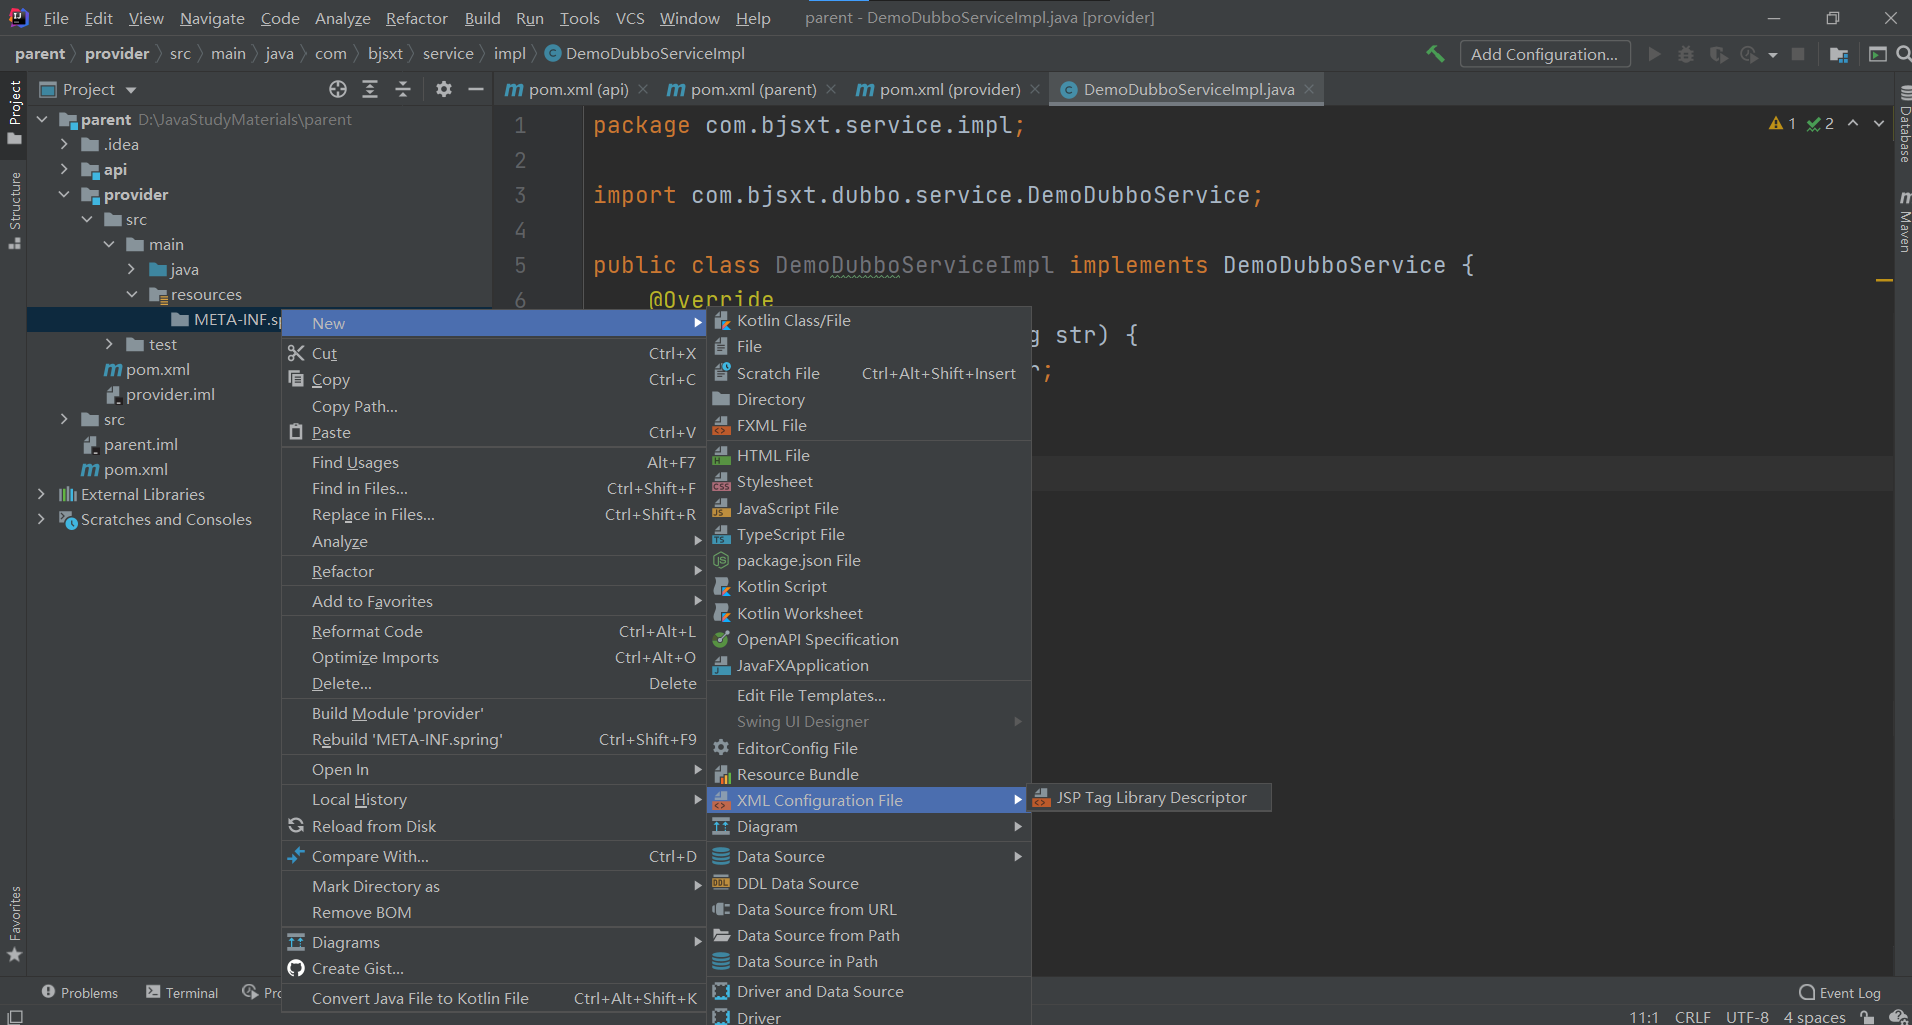Click the warnings indicator in editor corner
Viewport: 1912px width, 1025px height.
pos(1783,123)
